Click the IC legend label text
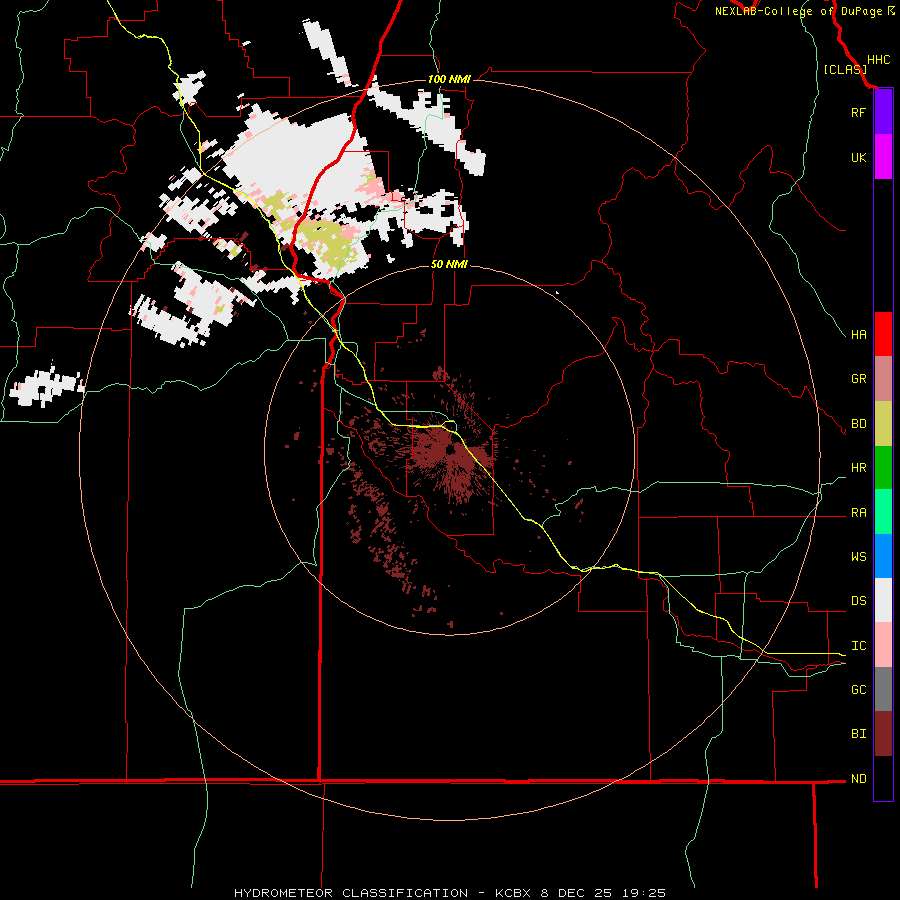Image resolution: width=900 pixels, height=900 pixels. [x=858, y=646]
